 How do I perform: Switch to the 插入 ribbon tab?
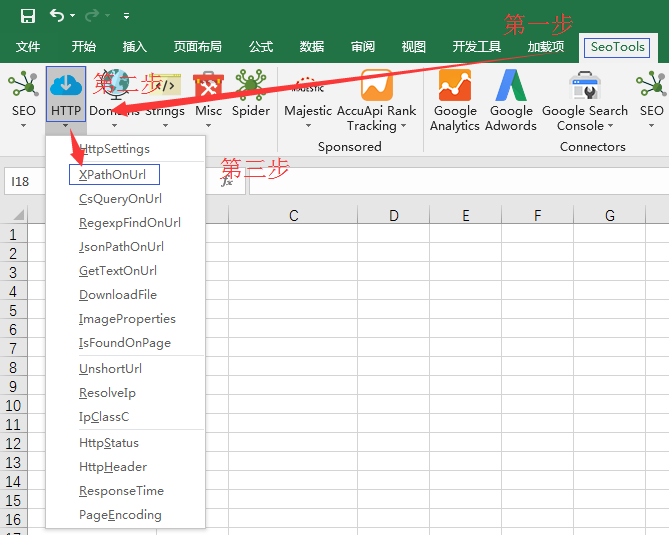135,47
